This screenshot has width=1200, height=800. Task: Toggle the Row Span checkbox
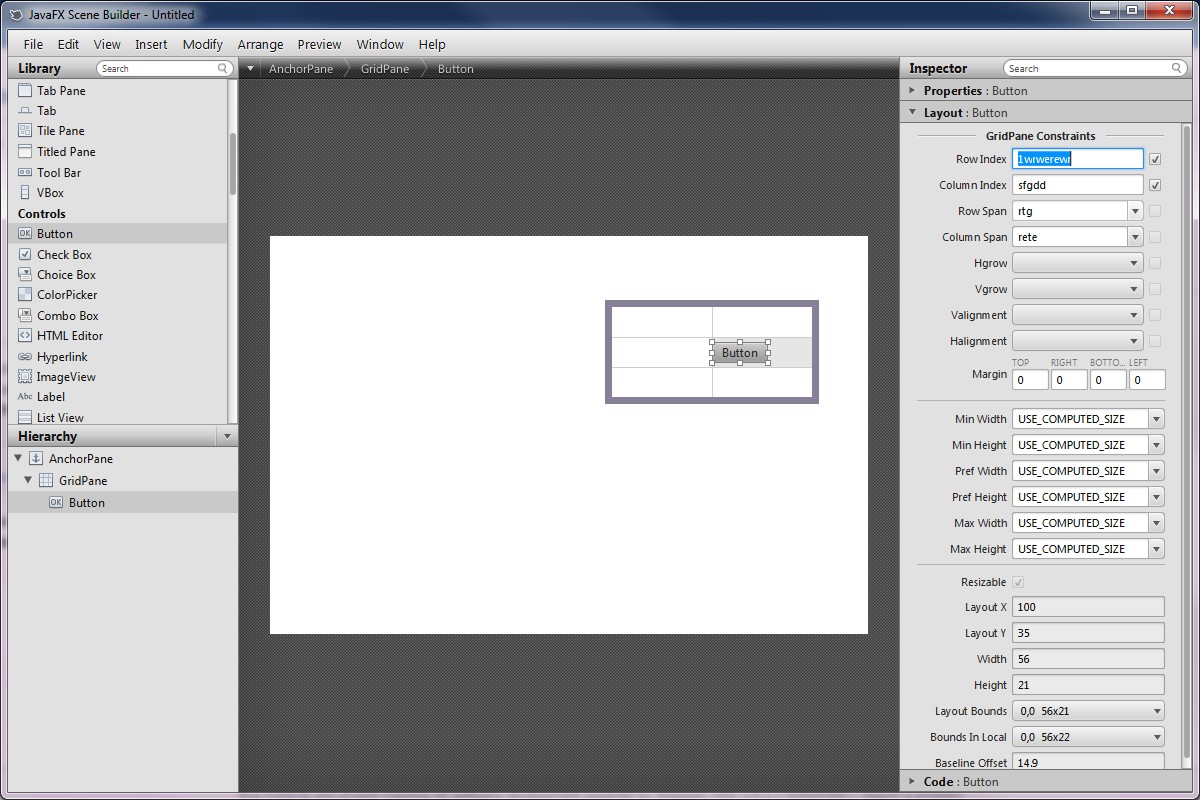pos(1155,211)
